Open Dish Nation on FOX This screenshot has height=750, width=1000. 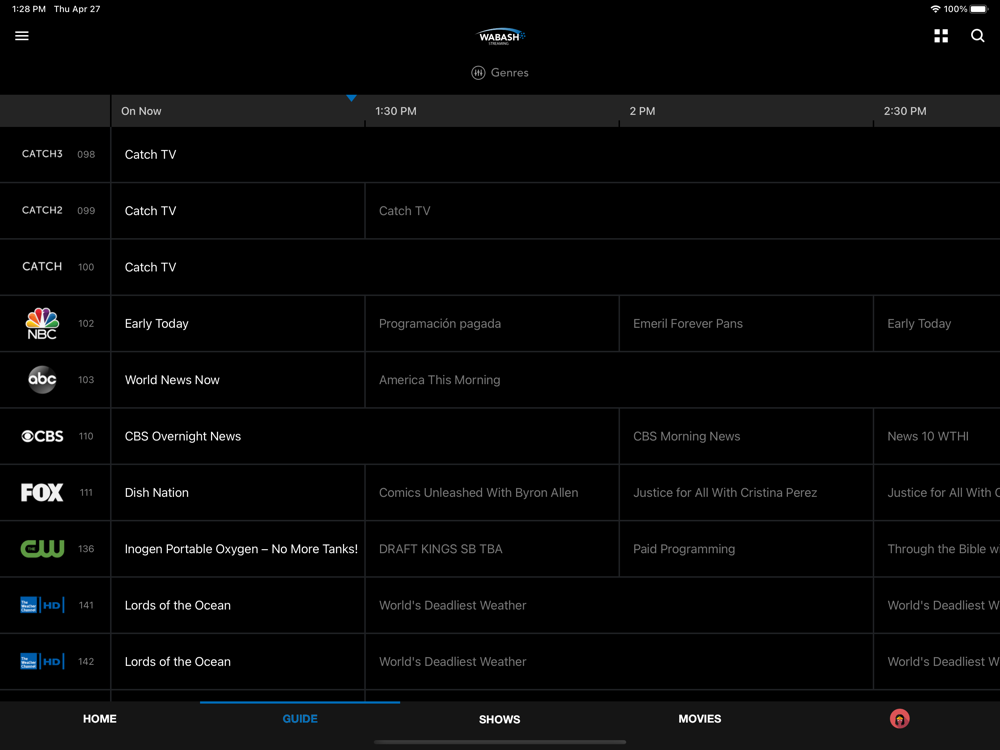(x=238, y=492)
